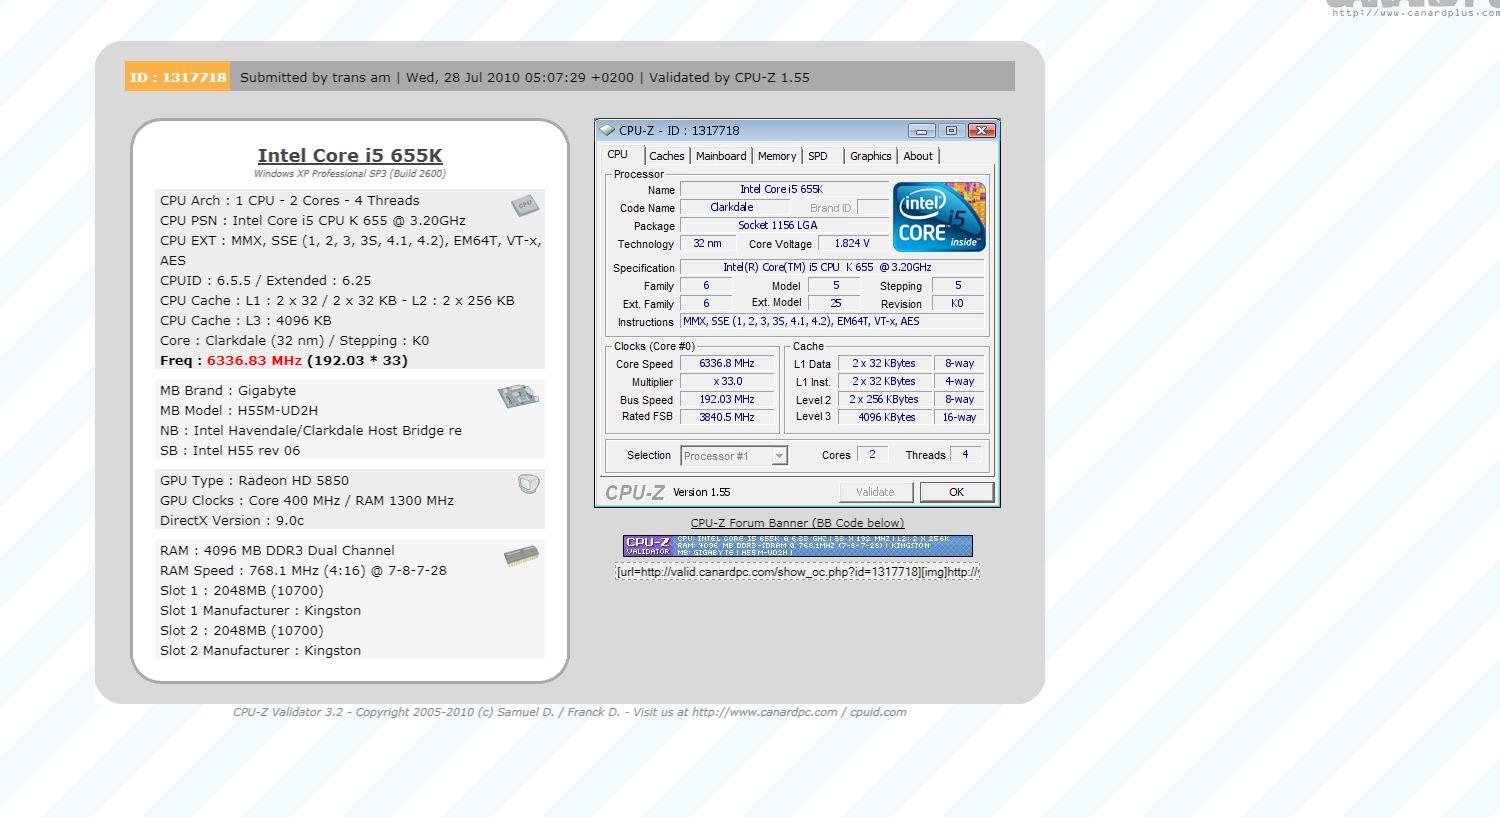Click the Core Speed 6336.8 MHz value
Screen dimensions: 1500x817
coord(727,364)
